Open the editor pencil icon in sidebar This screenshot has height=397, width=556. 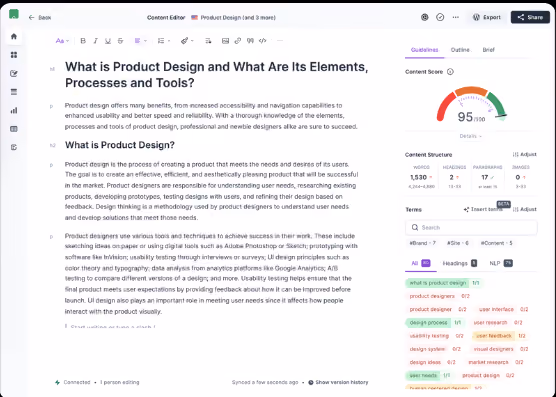click(x=14, y=73)
